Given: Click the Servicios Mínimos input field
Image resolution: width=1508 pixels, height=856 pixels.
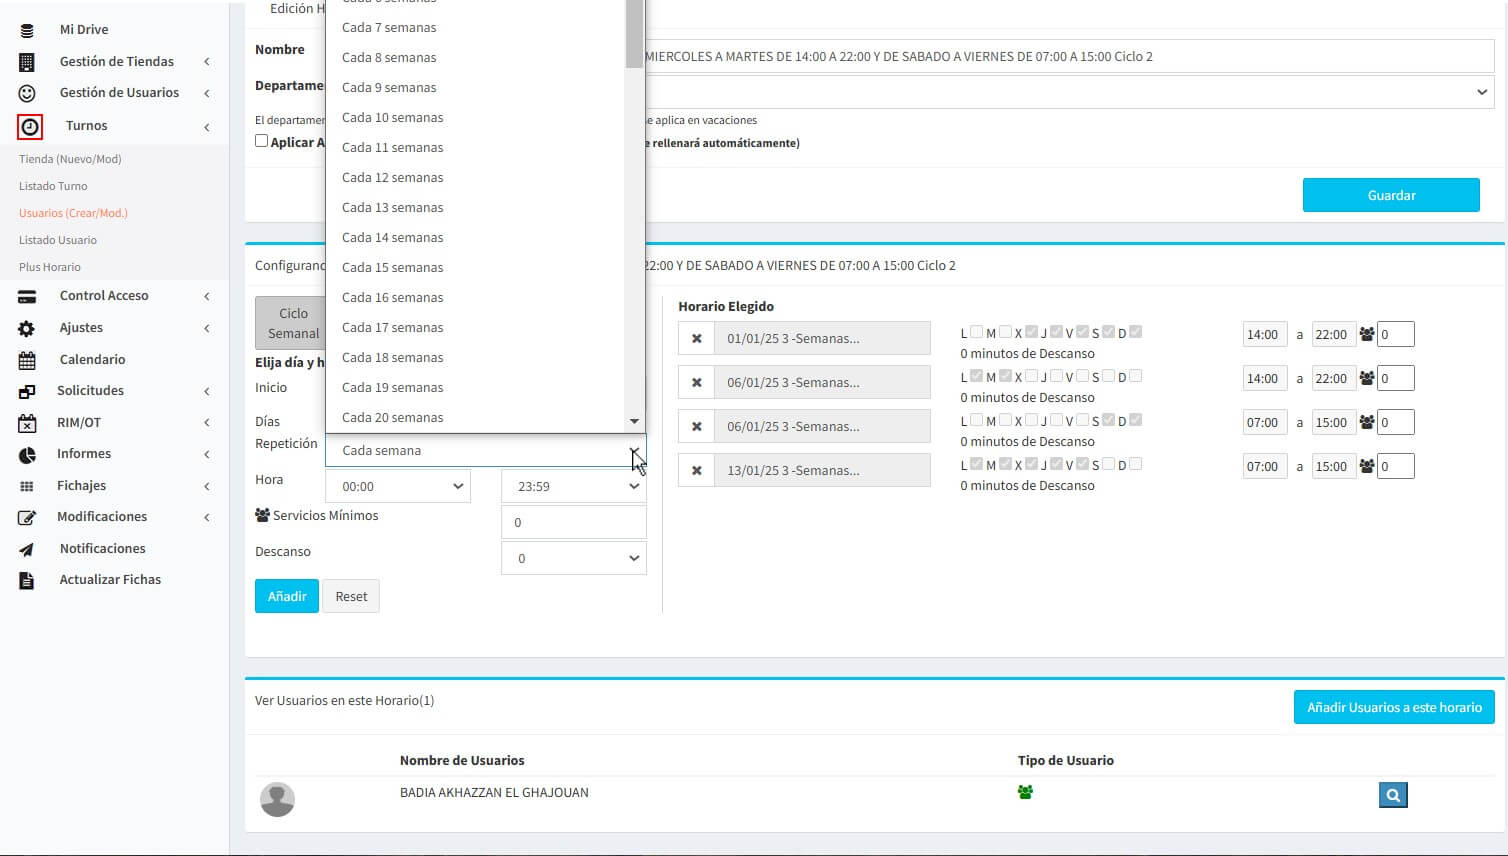Looking at the screenshot, I should pyautogui.click(x=573, y=523).
